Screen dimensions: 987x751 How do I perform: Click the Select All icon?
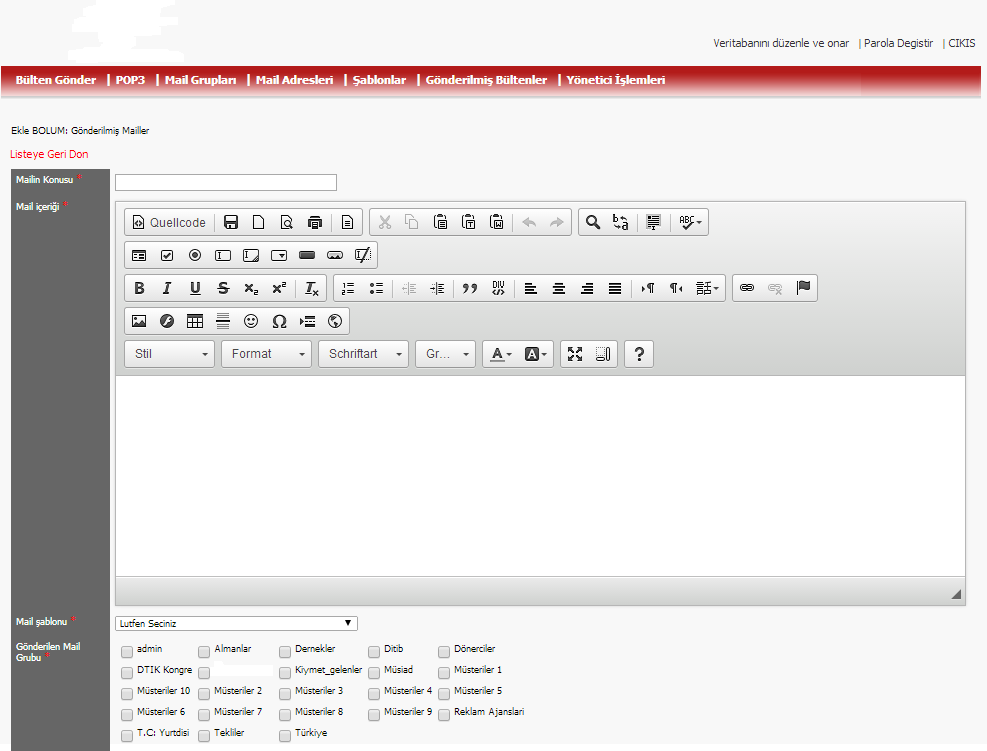653,222
